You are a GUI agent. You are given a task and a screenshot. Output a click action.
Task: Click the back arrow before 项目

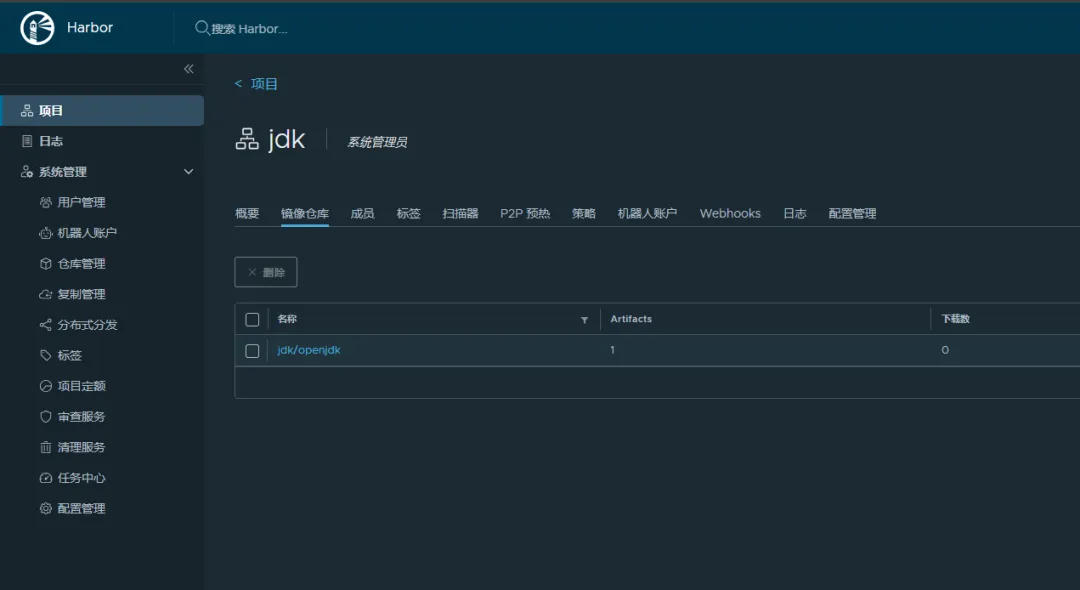(x=238, y=83)
